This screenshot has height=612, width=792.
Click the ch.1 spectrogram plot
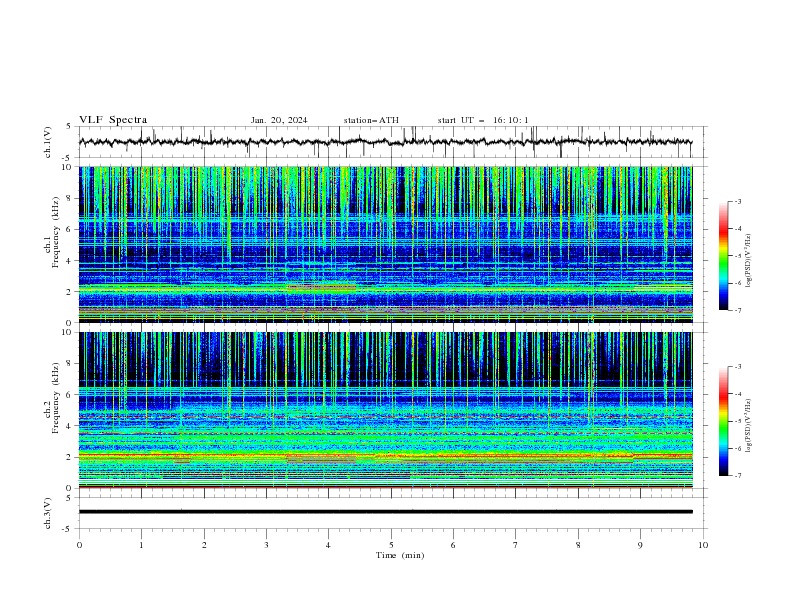click(x=385, y=244)
